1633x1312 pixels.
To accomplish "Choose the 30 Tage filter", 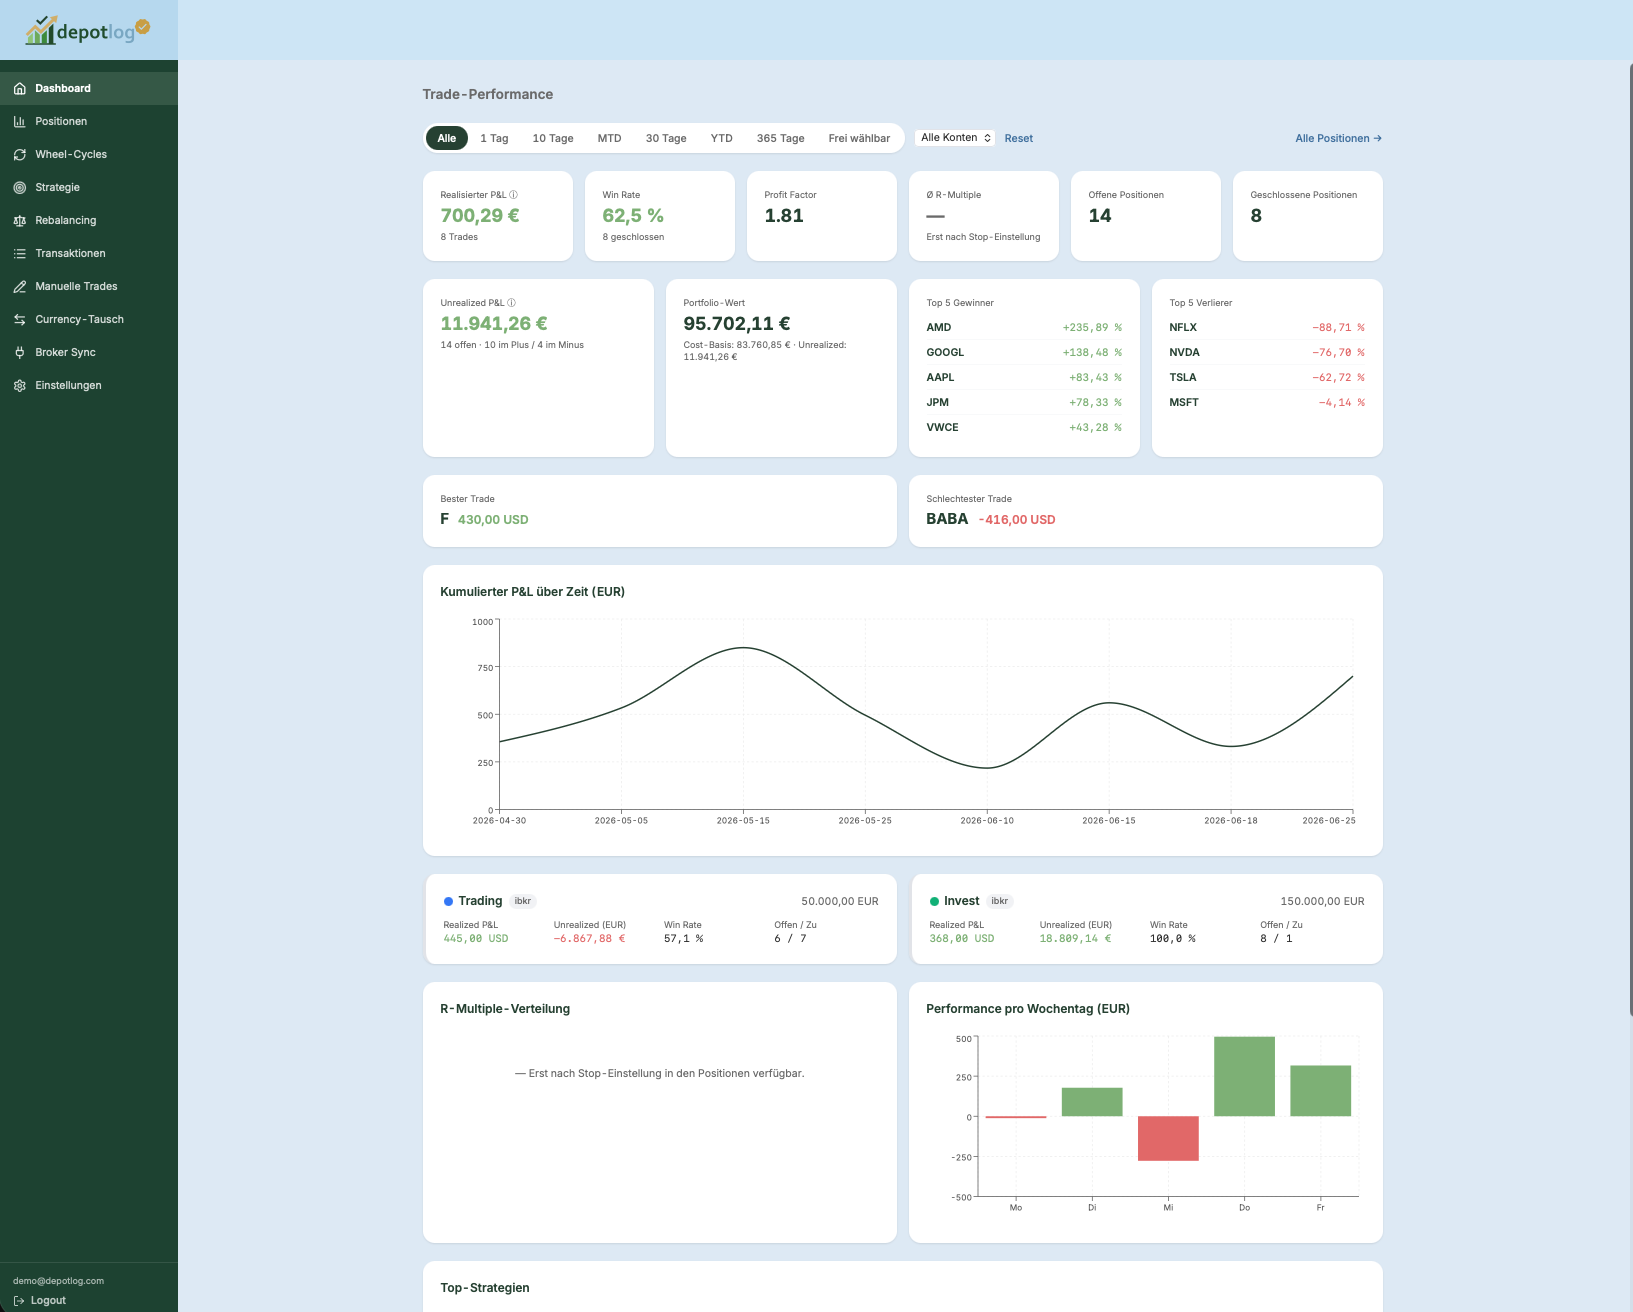I will point(666,138).
